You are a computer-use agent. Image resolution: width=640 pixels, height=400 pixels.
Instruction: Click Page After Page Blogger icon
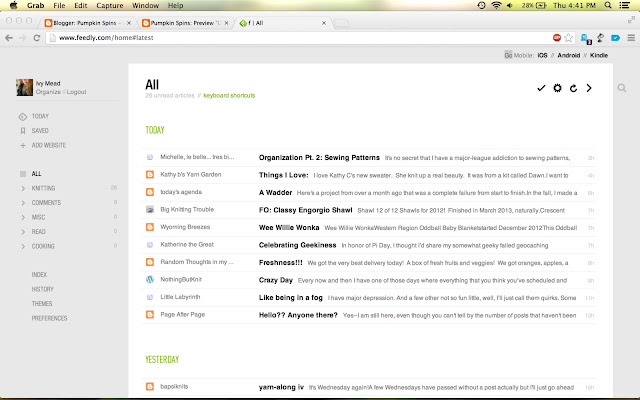tap(150, 315)
